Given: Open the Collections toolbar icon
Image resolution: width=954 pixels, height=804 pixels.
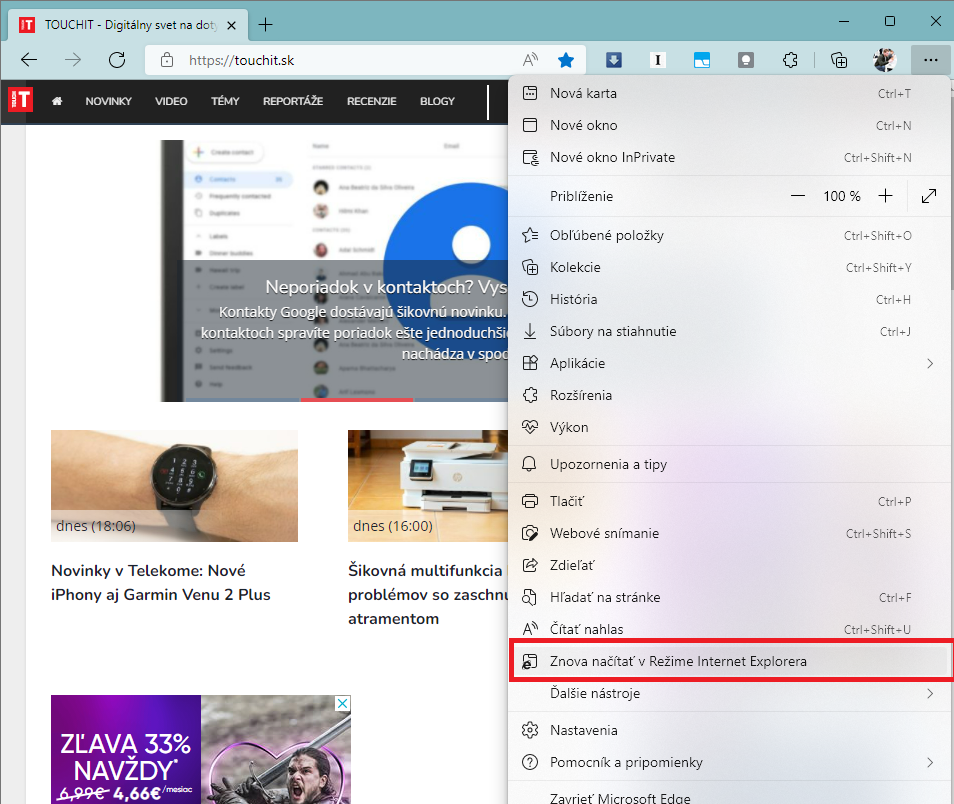Looking at the screenshot, I should click(x=839, y=60).
